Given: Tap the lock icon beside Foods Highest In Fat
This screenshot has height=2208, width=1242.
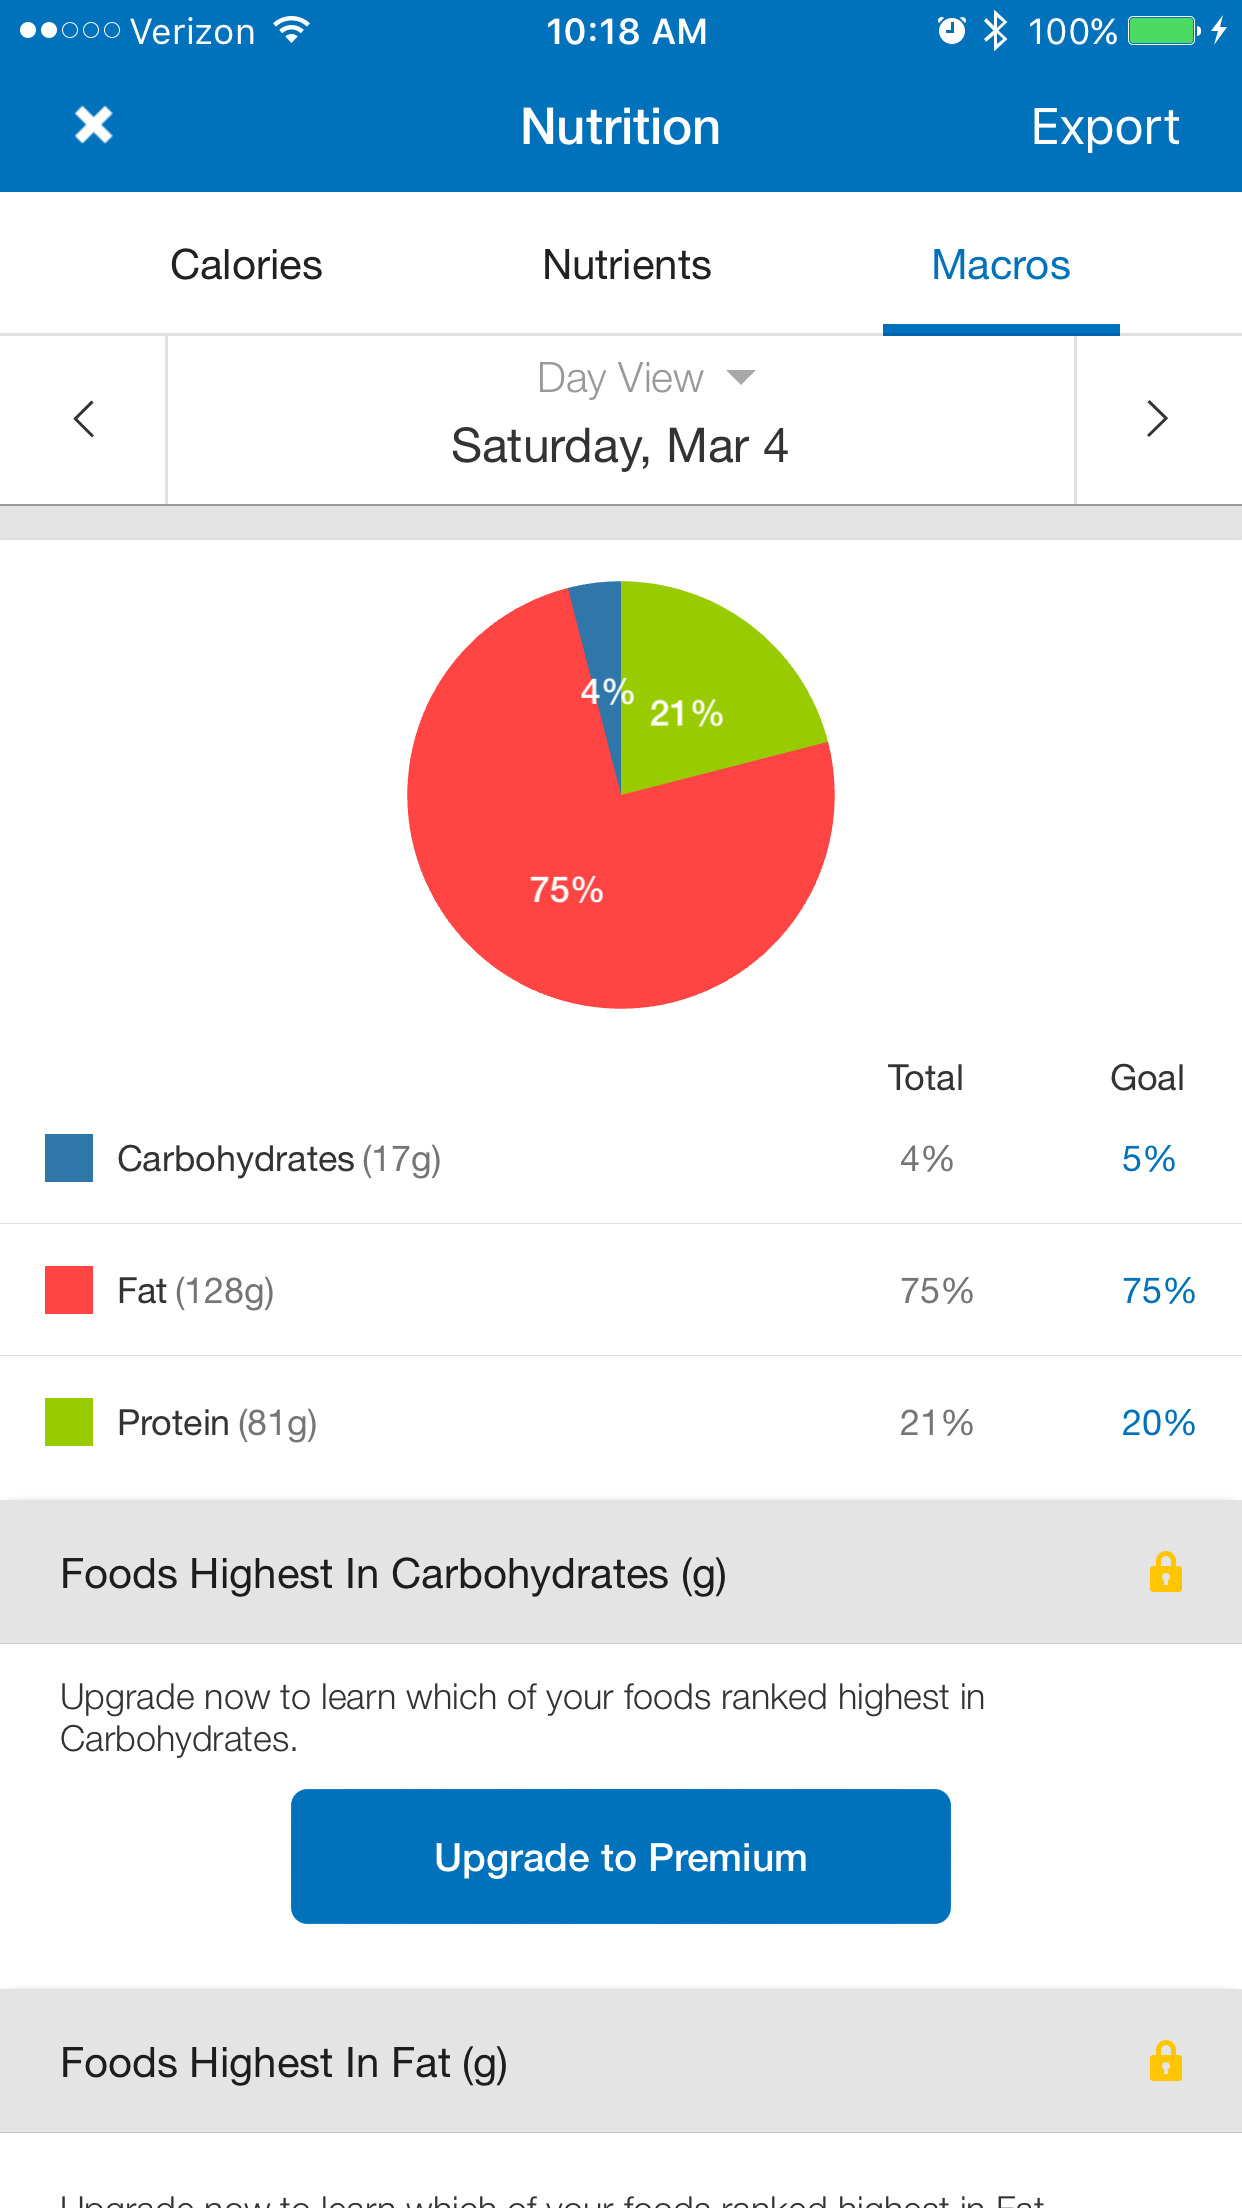Looking at the screenshot, I should click(x=1165, y=2061).
